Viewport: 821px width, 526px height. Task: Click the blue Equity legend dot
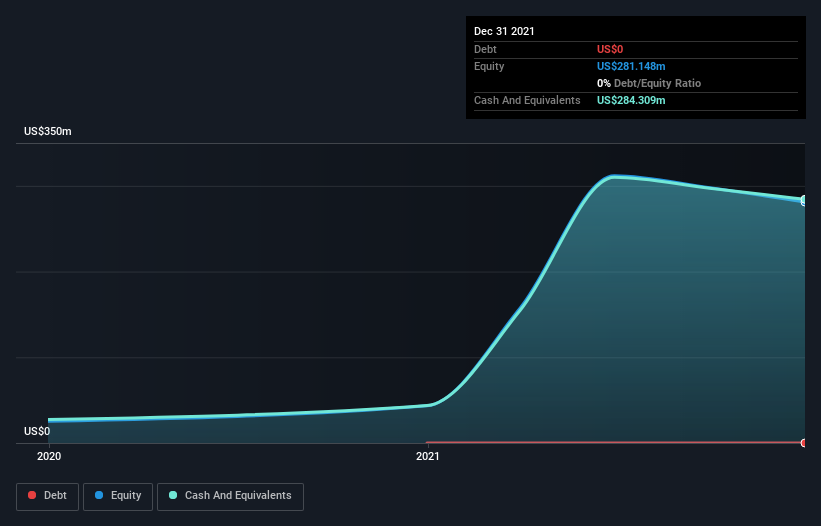click(99, 495)
